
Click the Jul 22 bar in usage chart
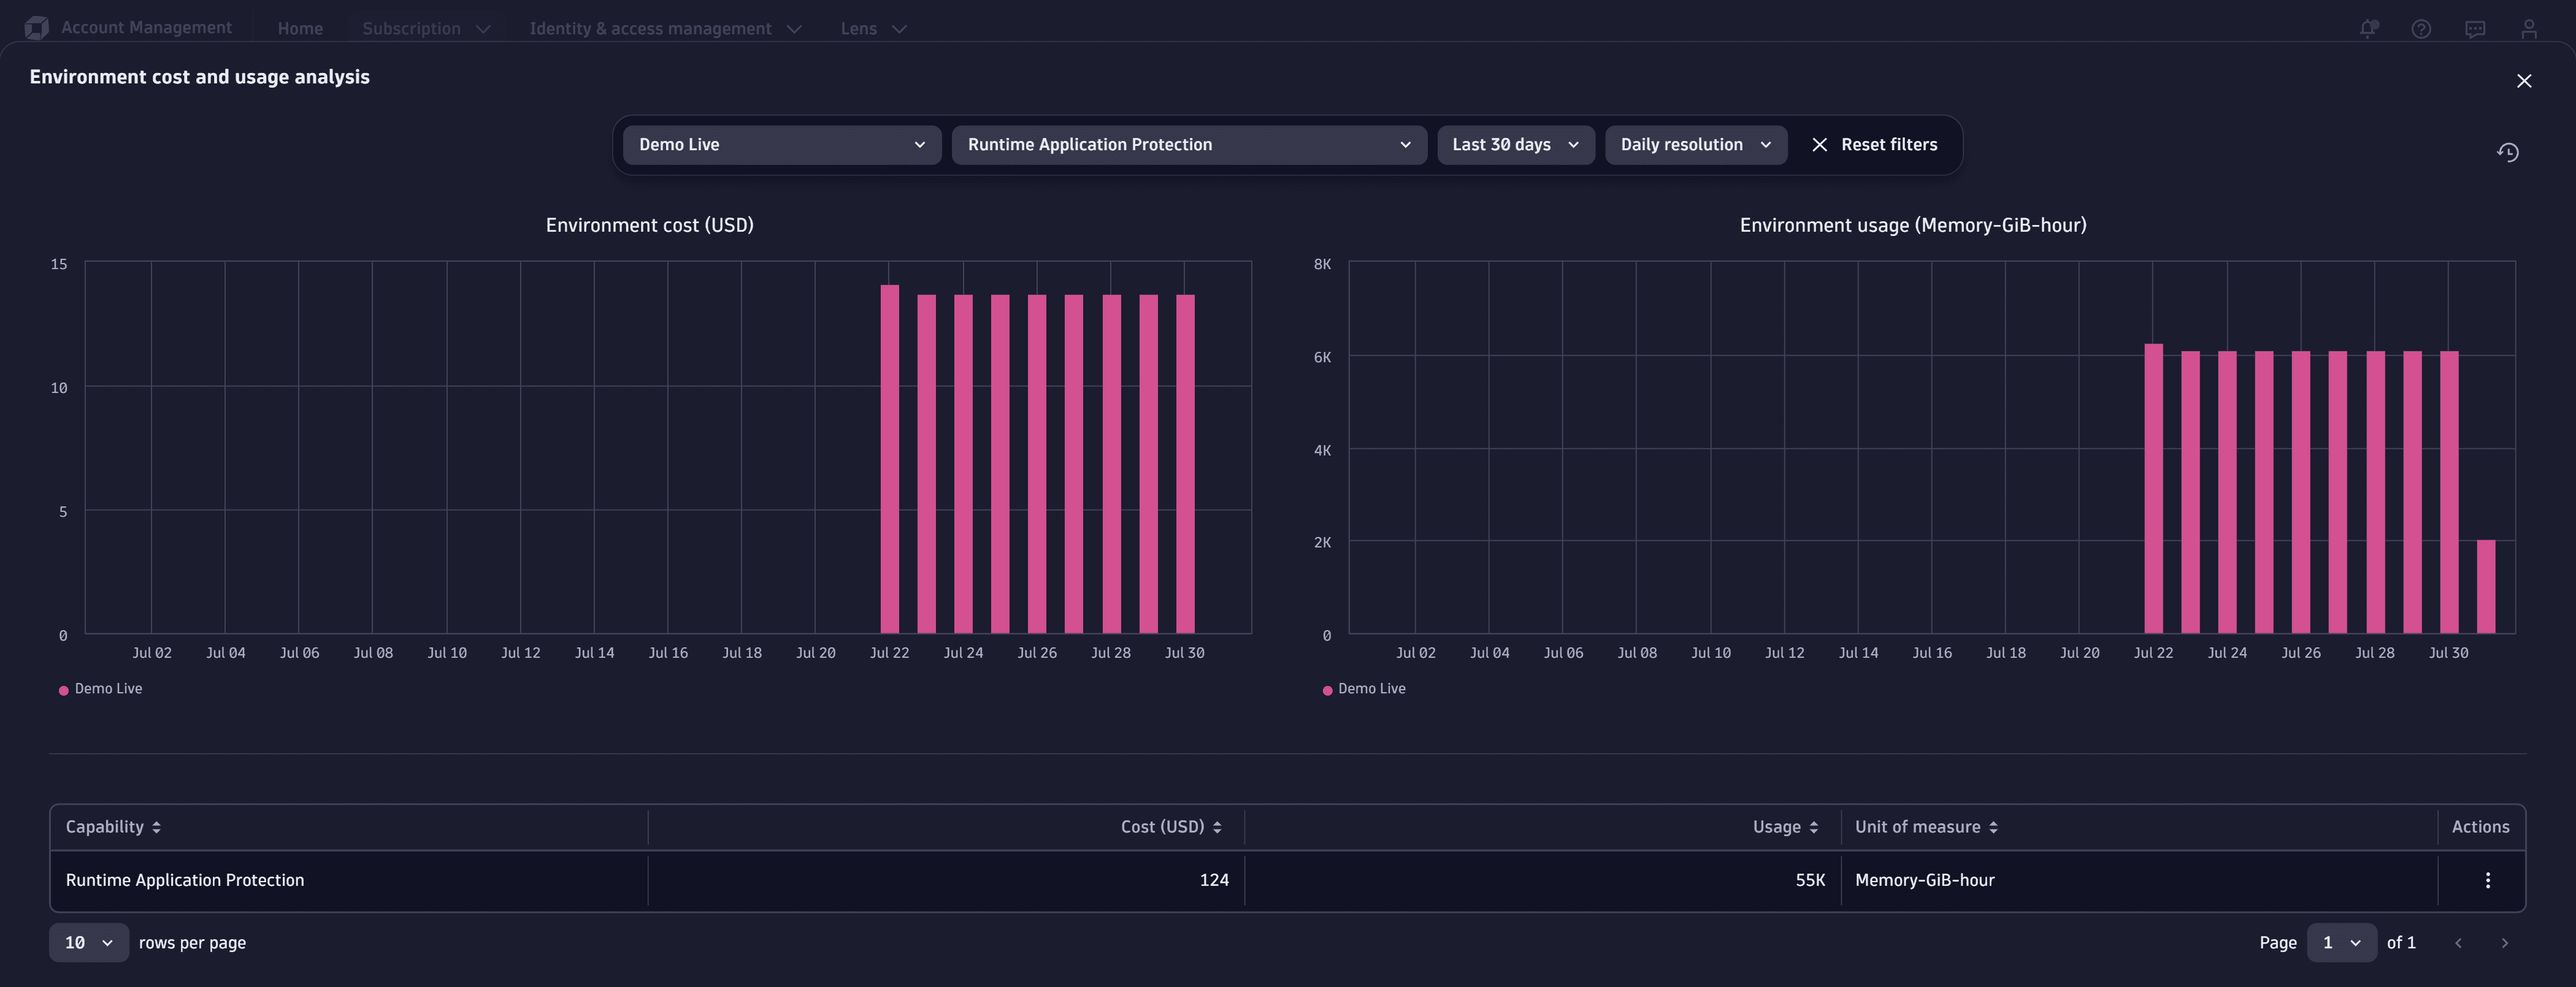pos(2153,489)
